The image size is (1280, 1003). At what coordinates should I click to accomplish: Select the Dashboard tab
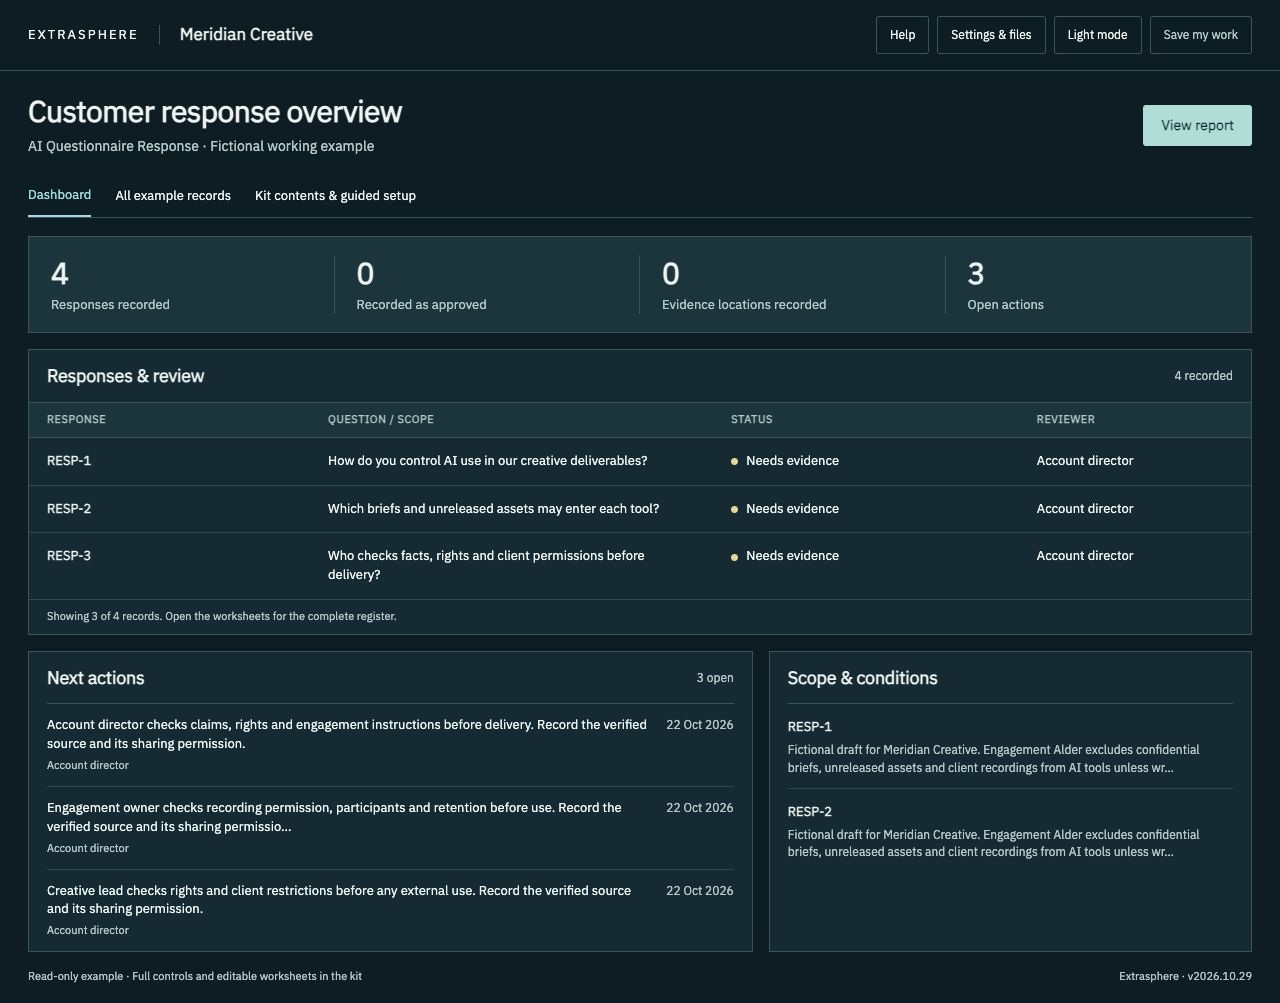[59, 195]
